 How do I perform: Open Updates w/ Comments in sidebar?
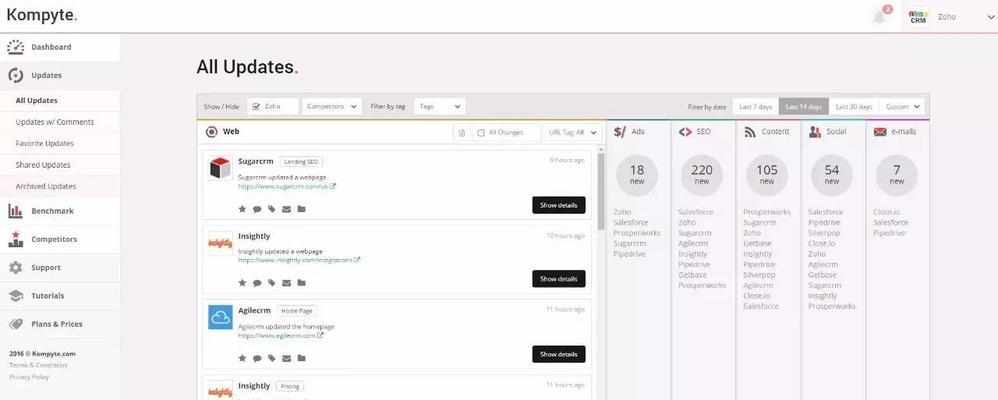coord(60,122)
